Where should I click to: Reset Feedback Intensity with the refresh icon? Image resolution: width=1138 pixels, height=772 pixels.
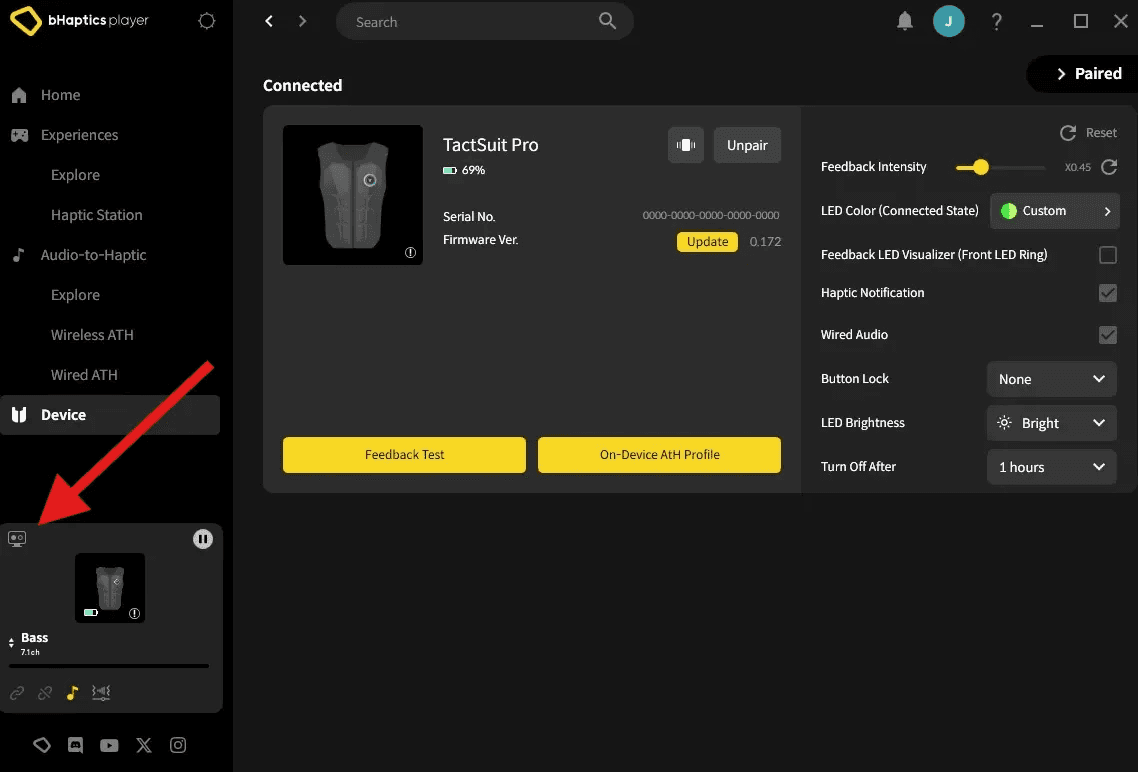pos(1108,167)
